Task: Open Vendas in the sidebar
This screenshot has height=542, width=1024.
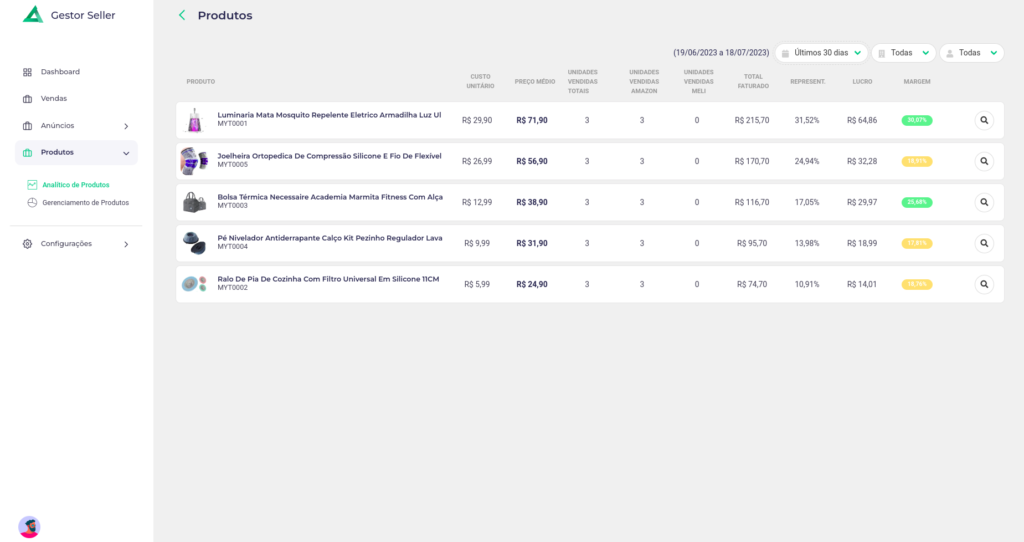Action: coord(54,99)
